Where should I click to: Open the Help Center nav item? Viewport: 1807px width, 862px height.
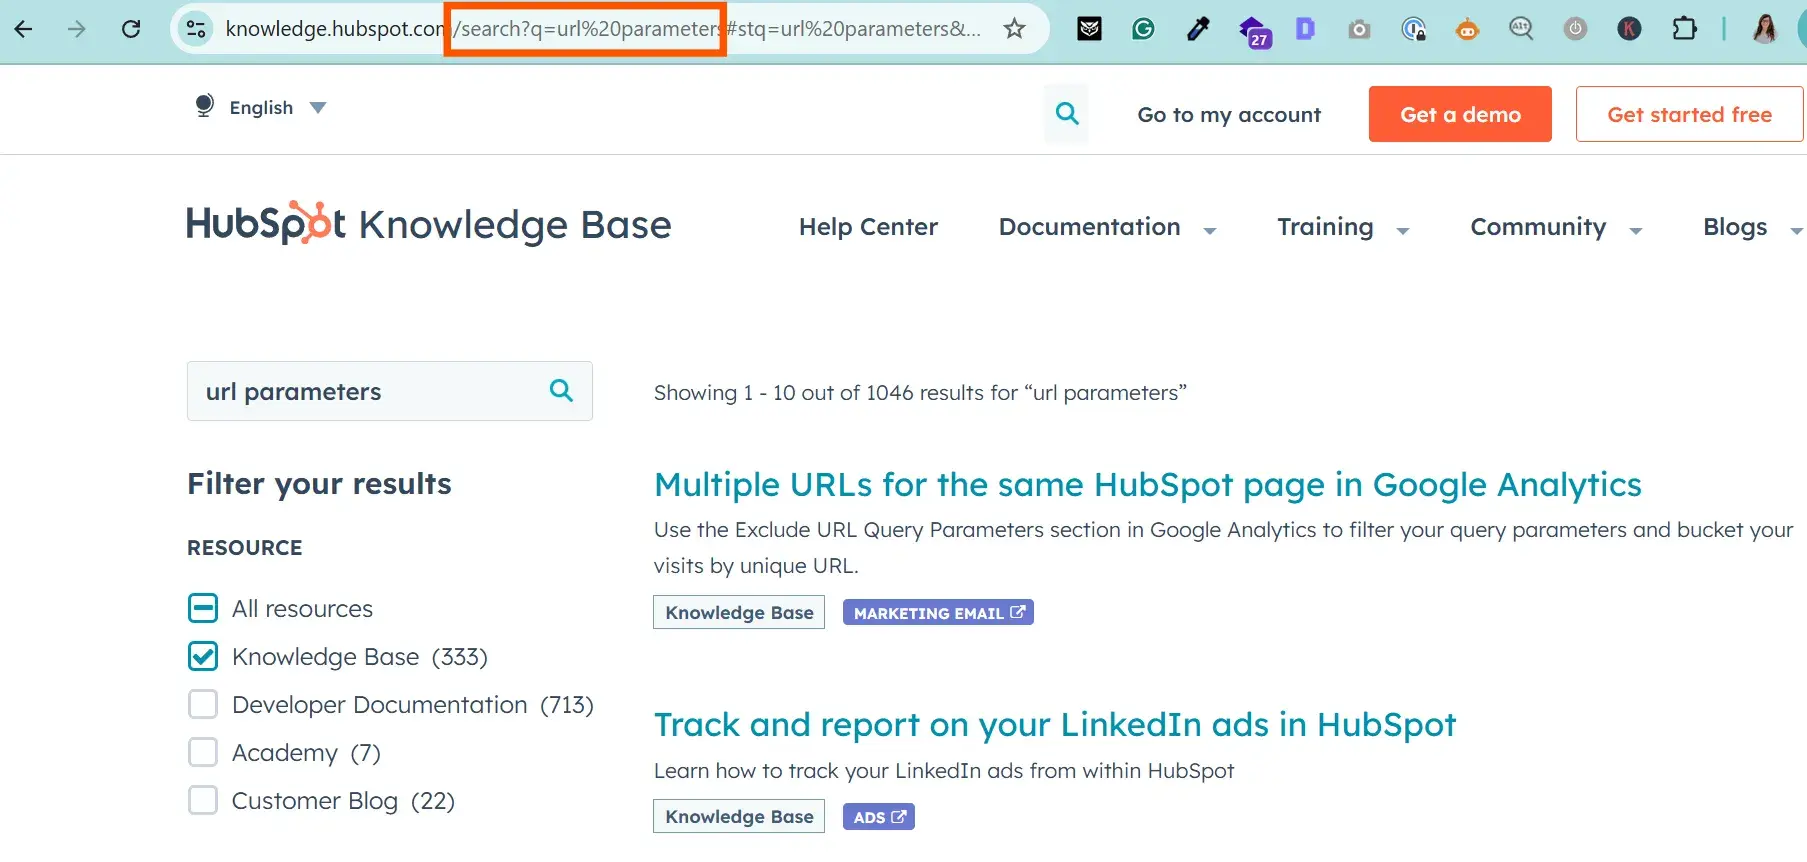(868, 228)
